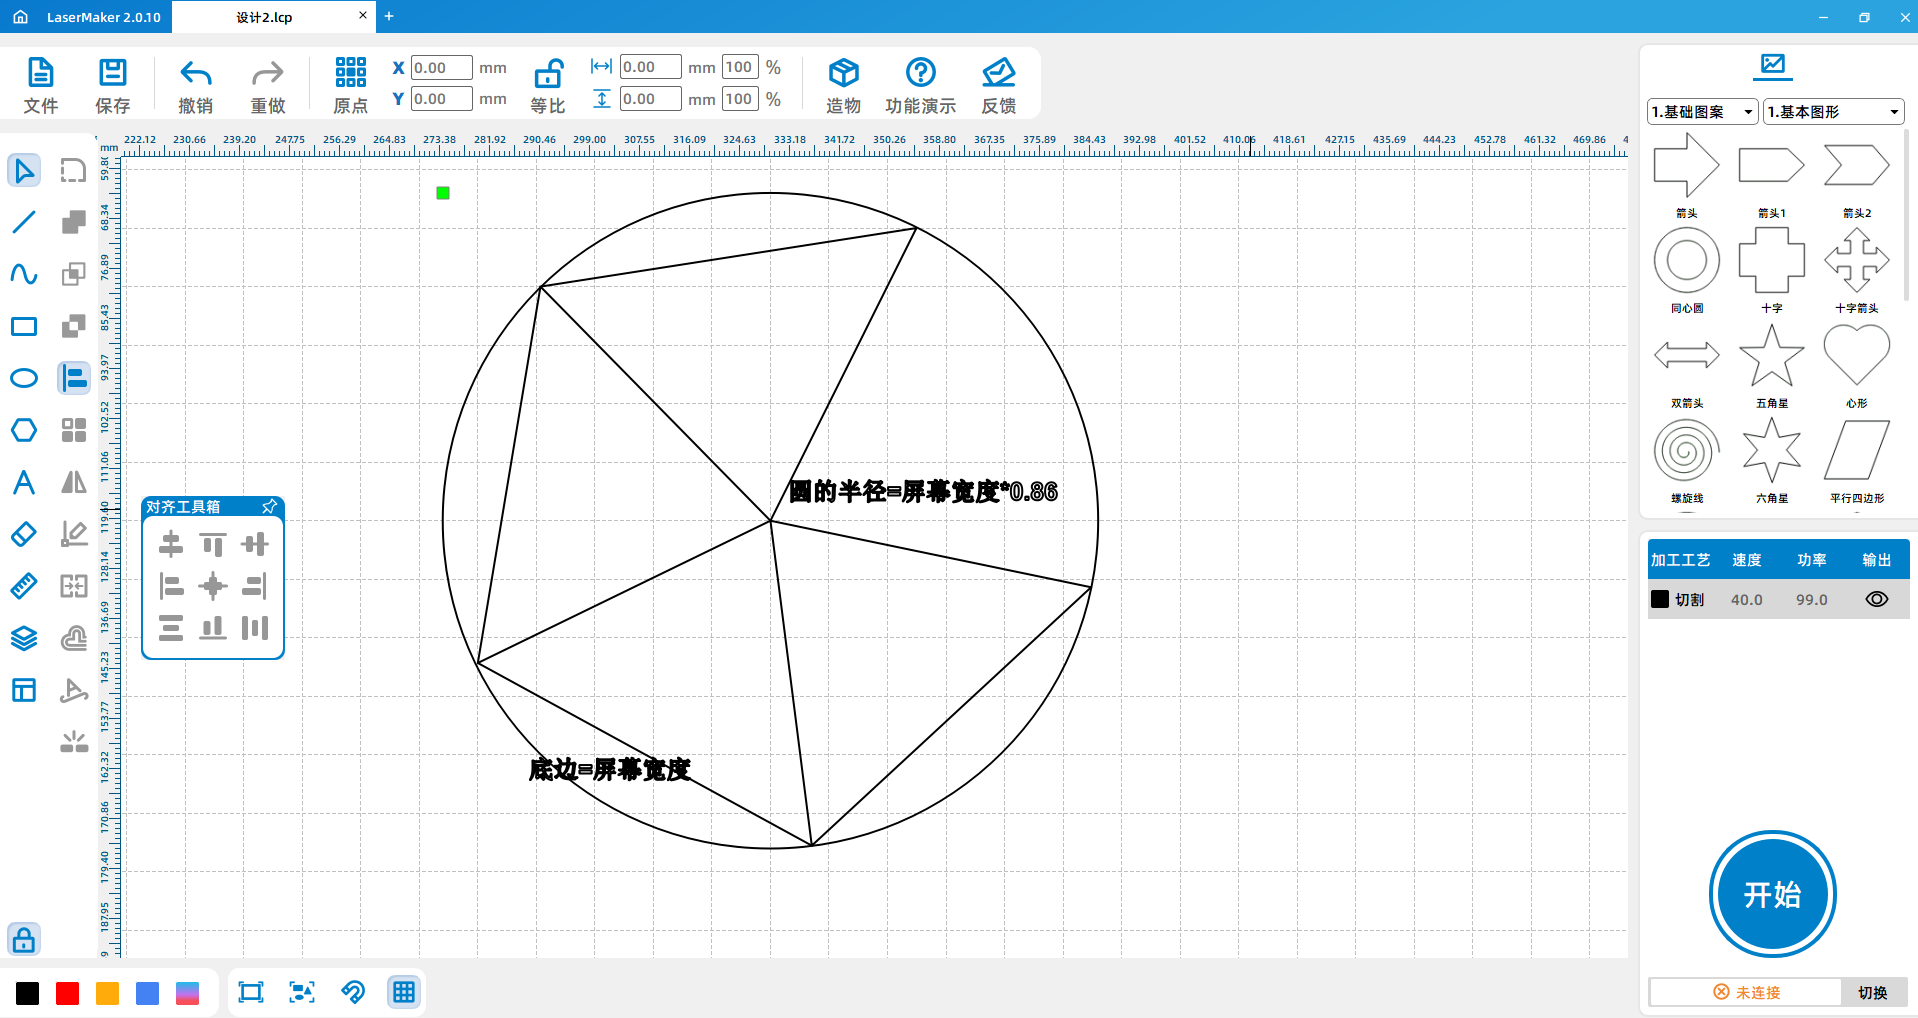Open the 造物 cube icon
The height and width of the screenshot is (1018, 1918).
pyautogui.click(x=843, y=85)
